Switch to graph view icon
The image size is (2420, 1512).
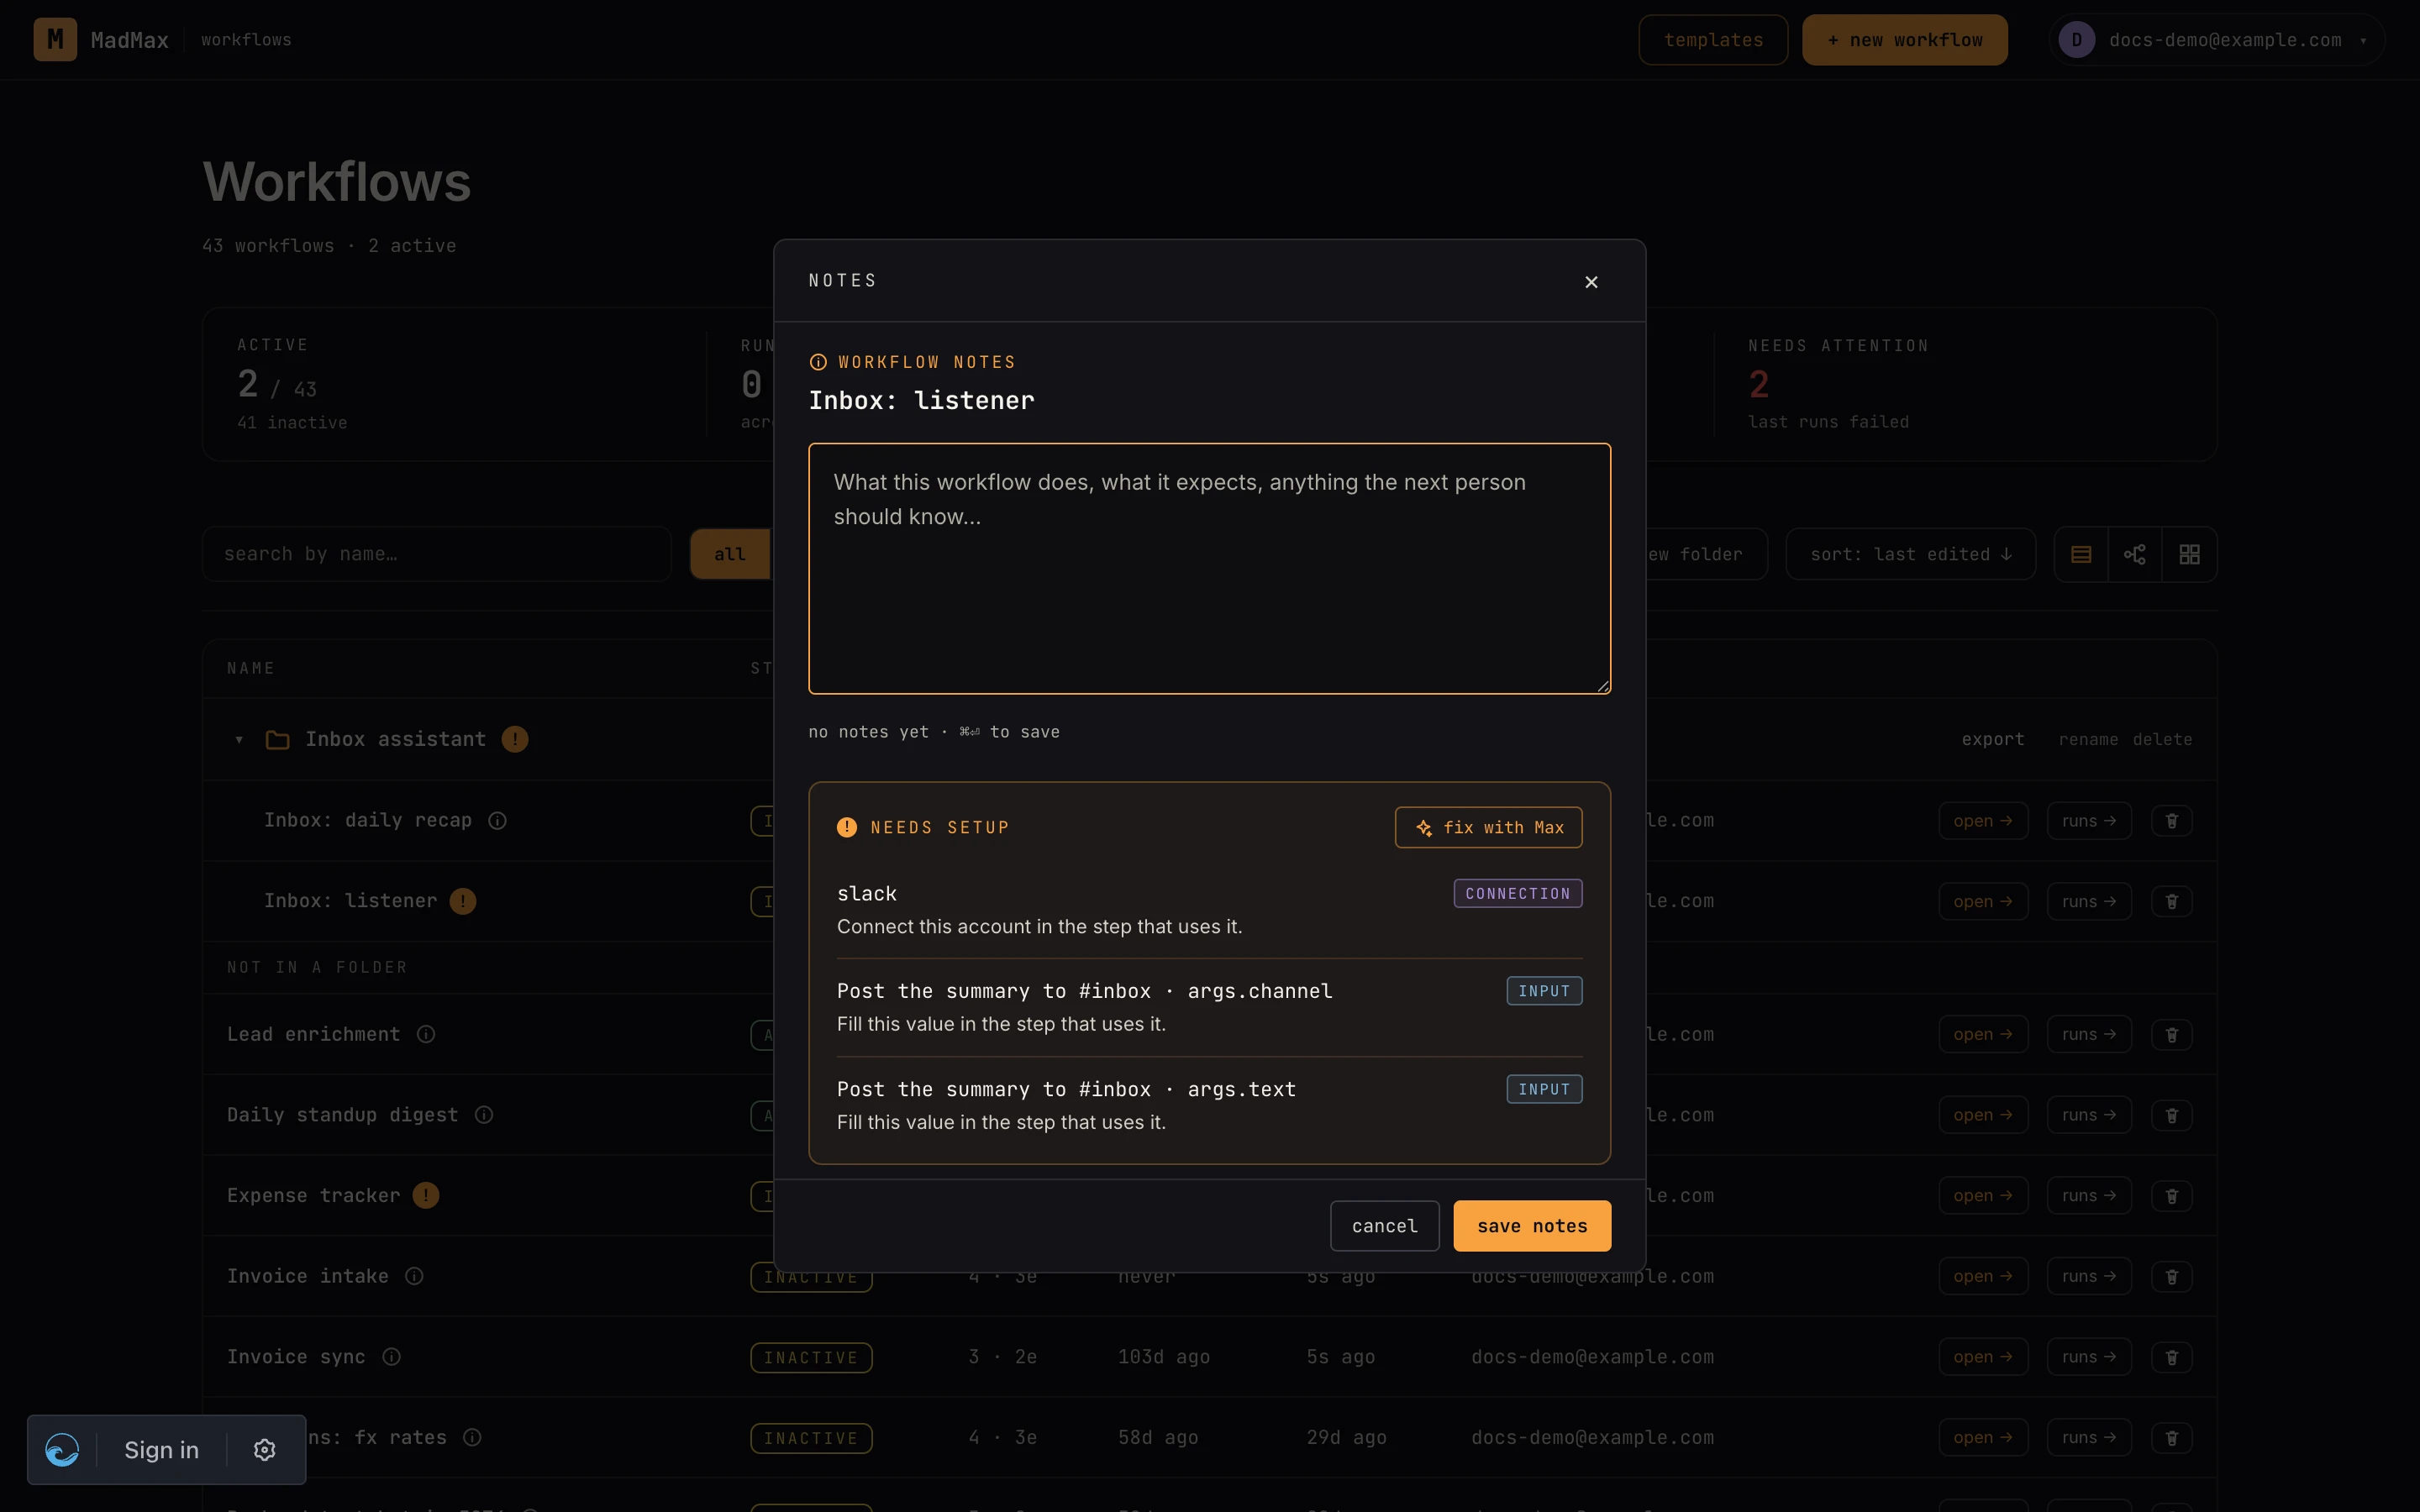point(2135,554)
